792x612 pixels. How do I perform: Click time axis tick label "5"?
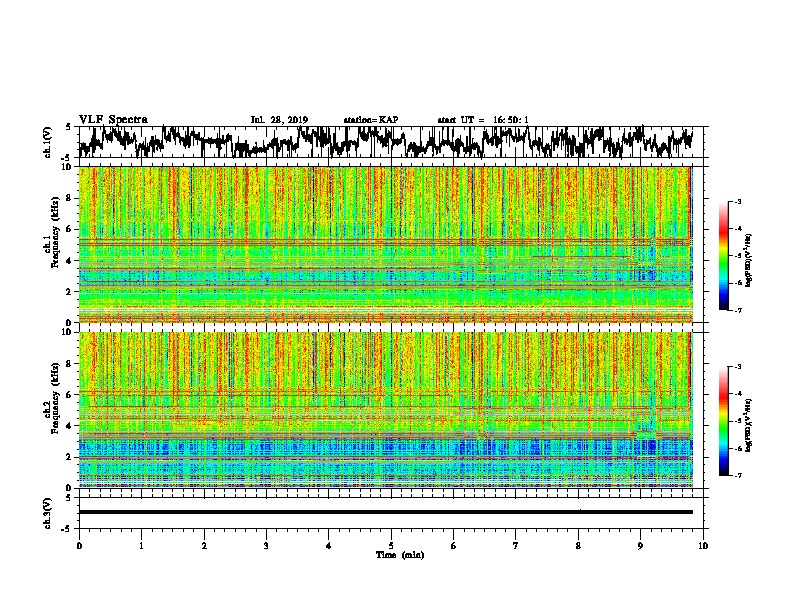pos(391,546)
